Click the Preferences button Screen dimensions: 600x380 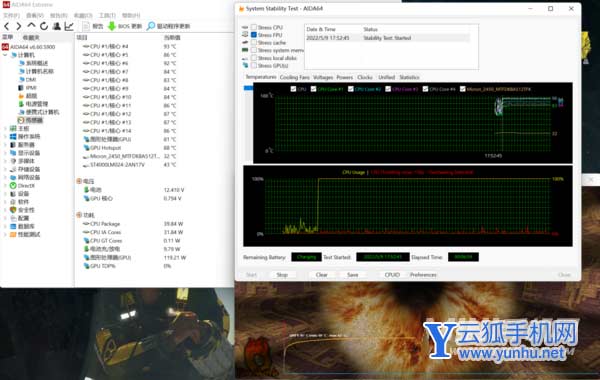tap(423, 275)
